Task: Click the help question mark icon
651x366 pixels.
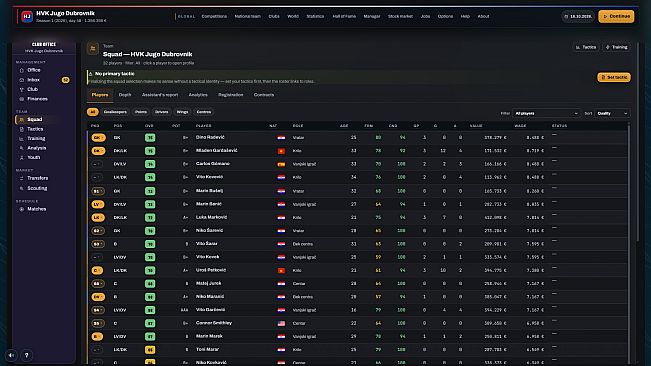Action: coord(27,355)
